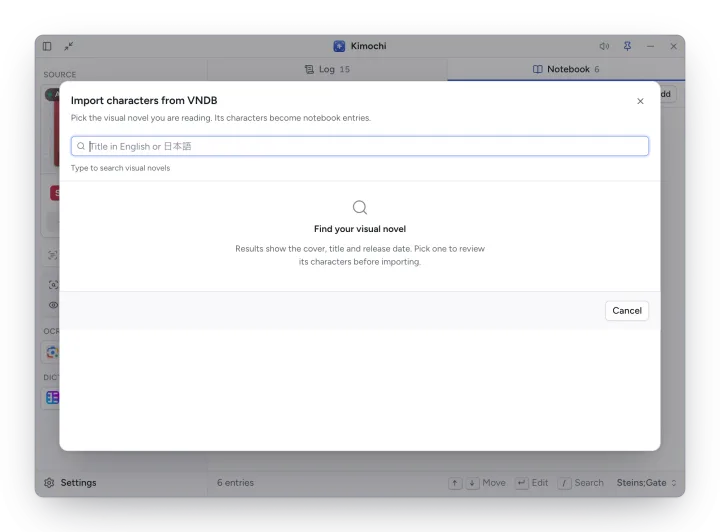Toggle the eye visibility icon in the sidebar
Viewport: 720px width, 532px height.
pos(53,305)
